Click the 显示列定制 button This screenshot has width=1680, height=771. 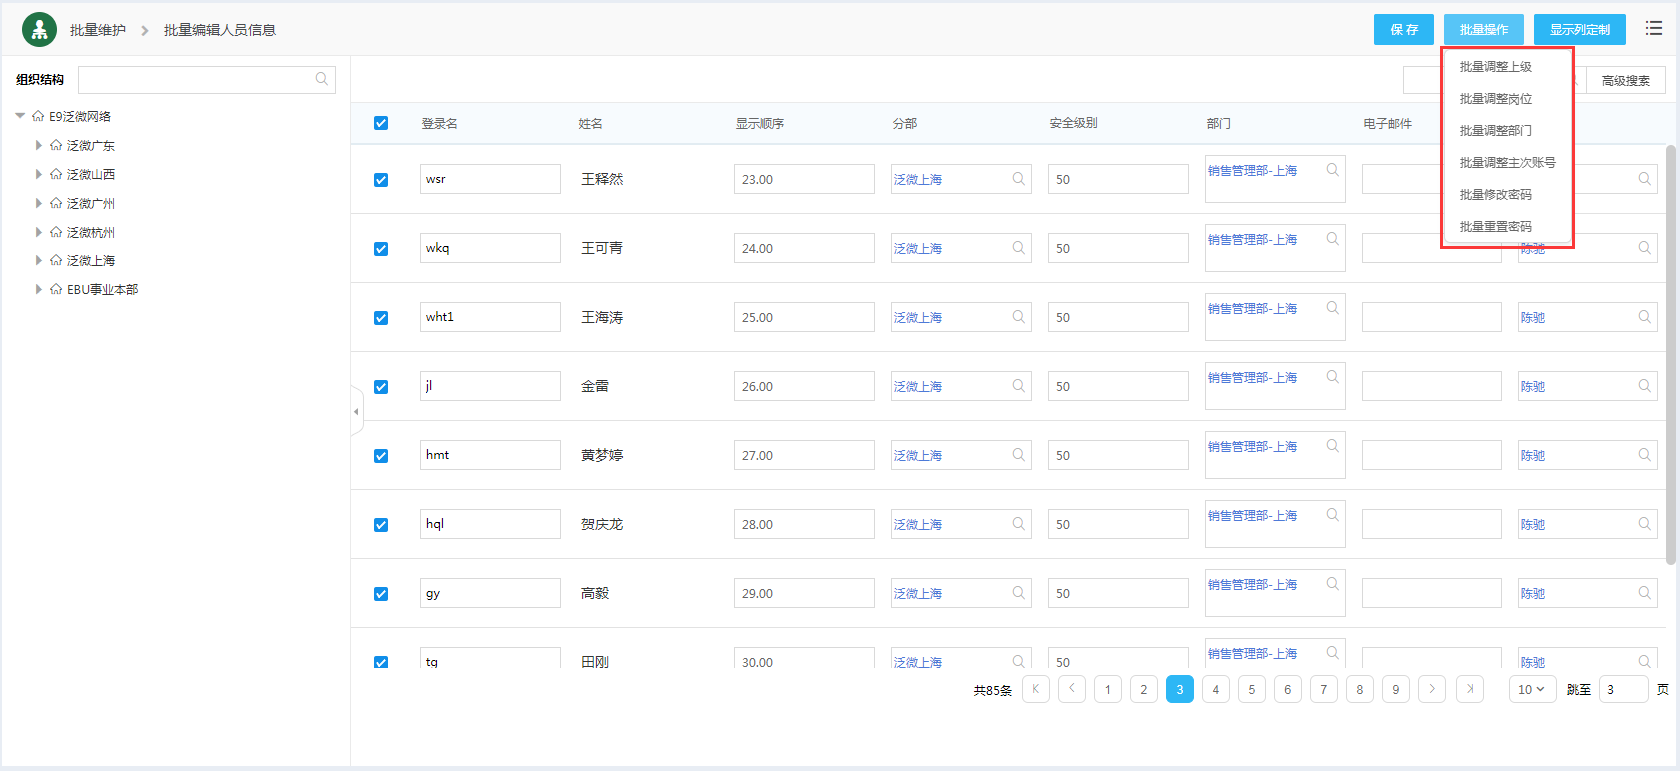(1579, 30)
